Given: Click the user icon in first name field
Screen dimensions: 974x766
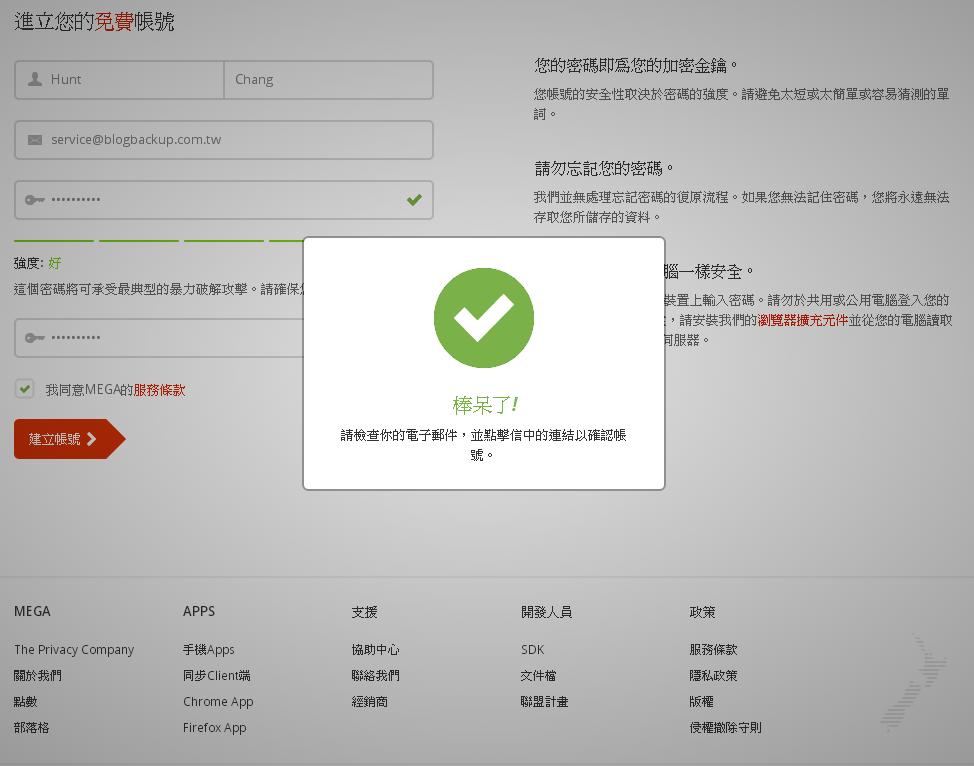Looking at the screenshot, I should tap(35, 79).
